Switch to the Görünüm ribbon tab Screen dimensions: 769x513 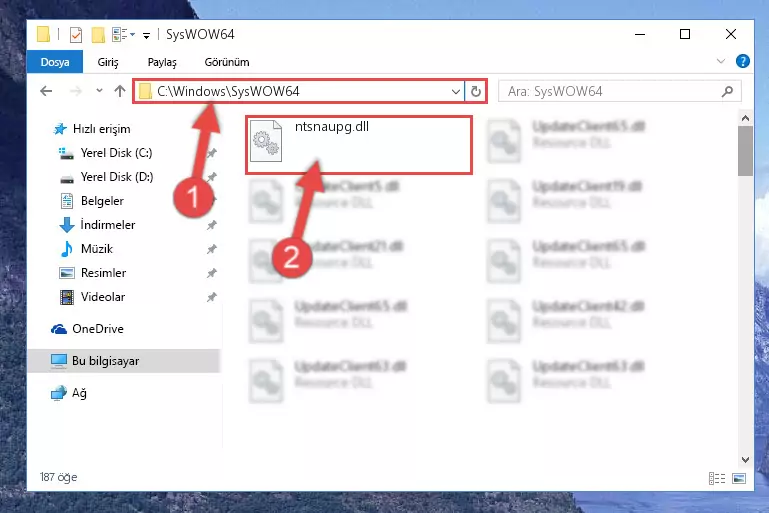(227, 62)
